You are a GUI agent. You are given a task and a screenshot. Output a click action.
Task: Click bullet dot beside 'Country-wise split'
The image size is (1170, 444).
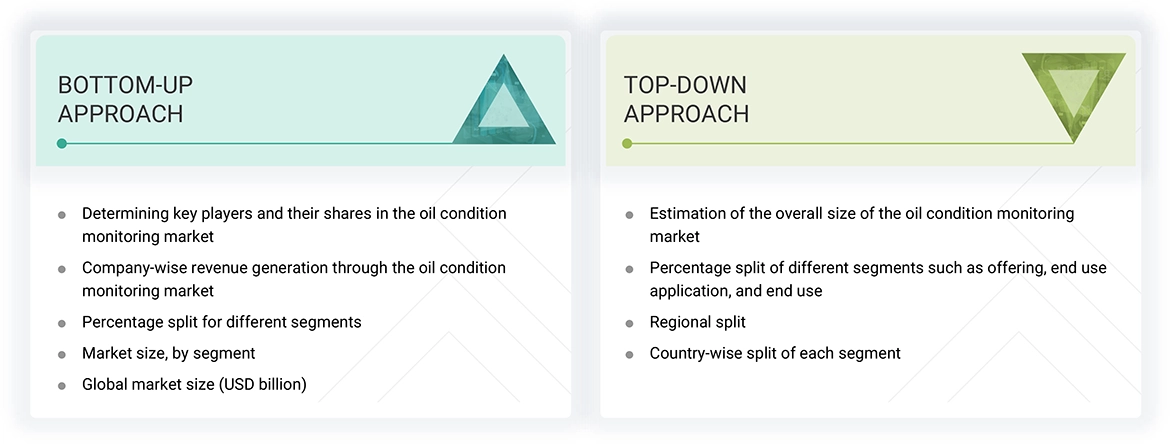click(x=629, y=354)
